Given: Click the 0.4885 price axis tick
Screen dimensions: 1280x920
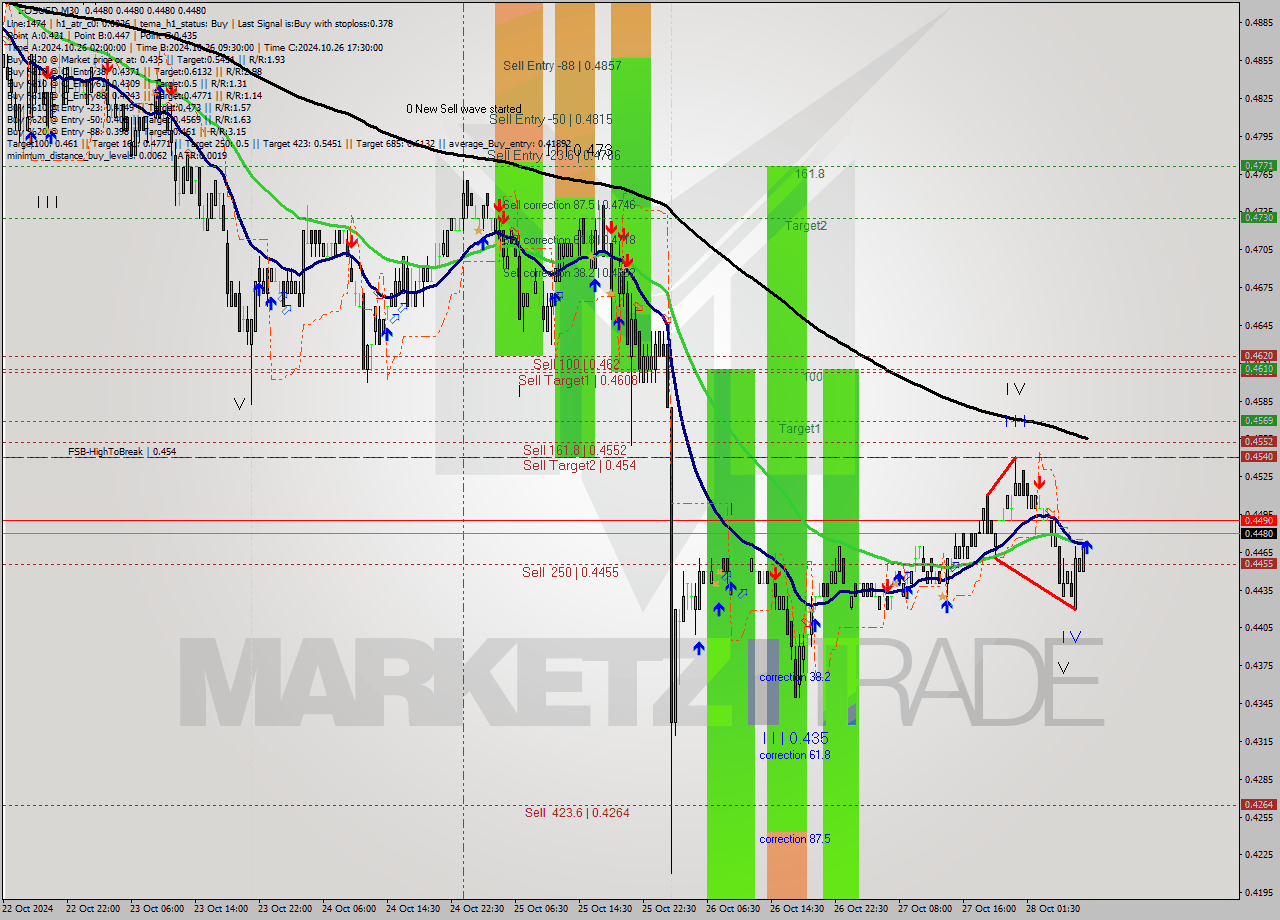Looking at the screenshot, I should 1259,22.
